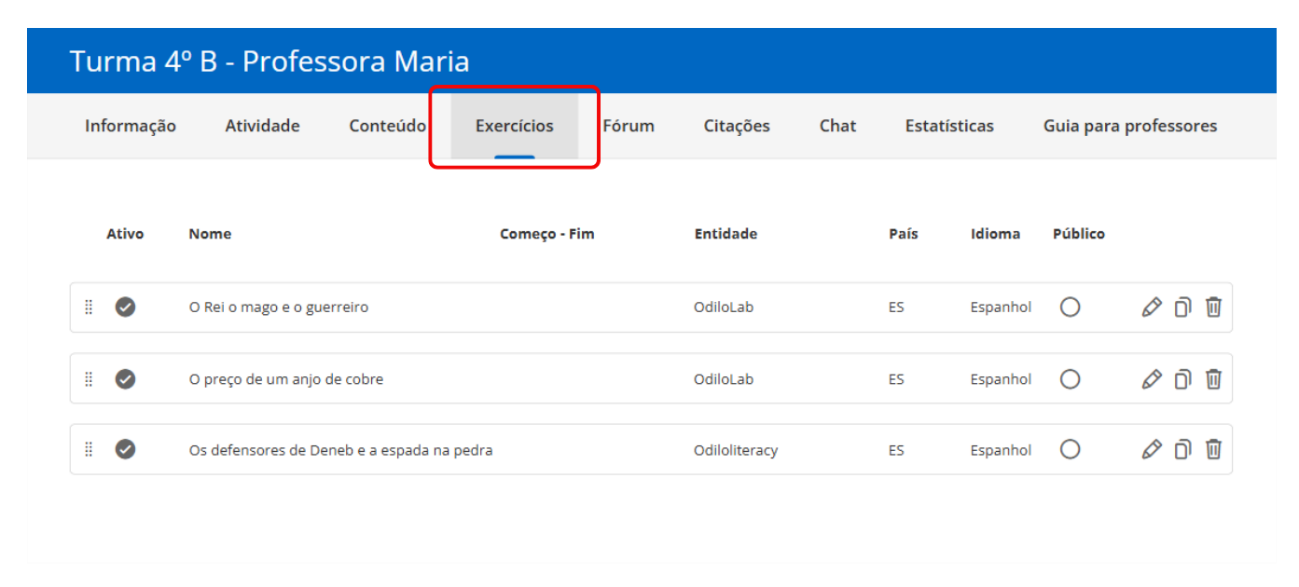Delete the 'O Rei o mago e o guerreiro' exercise
The height and width of the screenshot is (587, 1299).
click(1213, 307)
